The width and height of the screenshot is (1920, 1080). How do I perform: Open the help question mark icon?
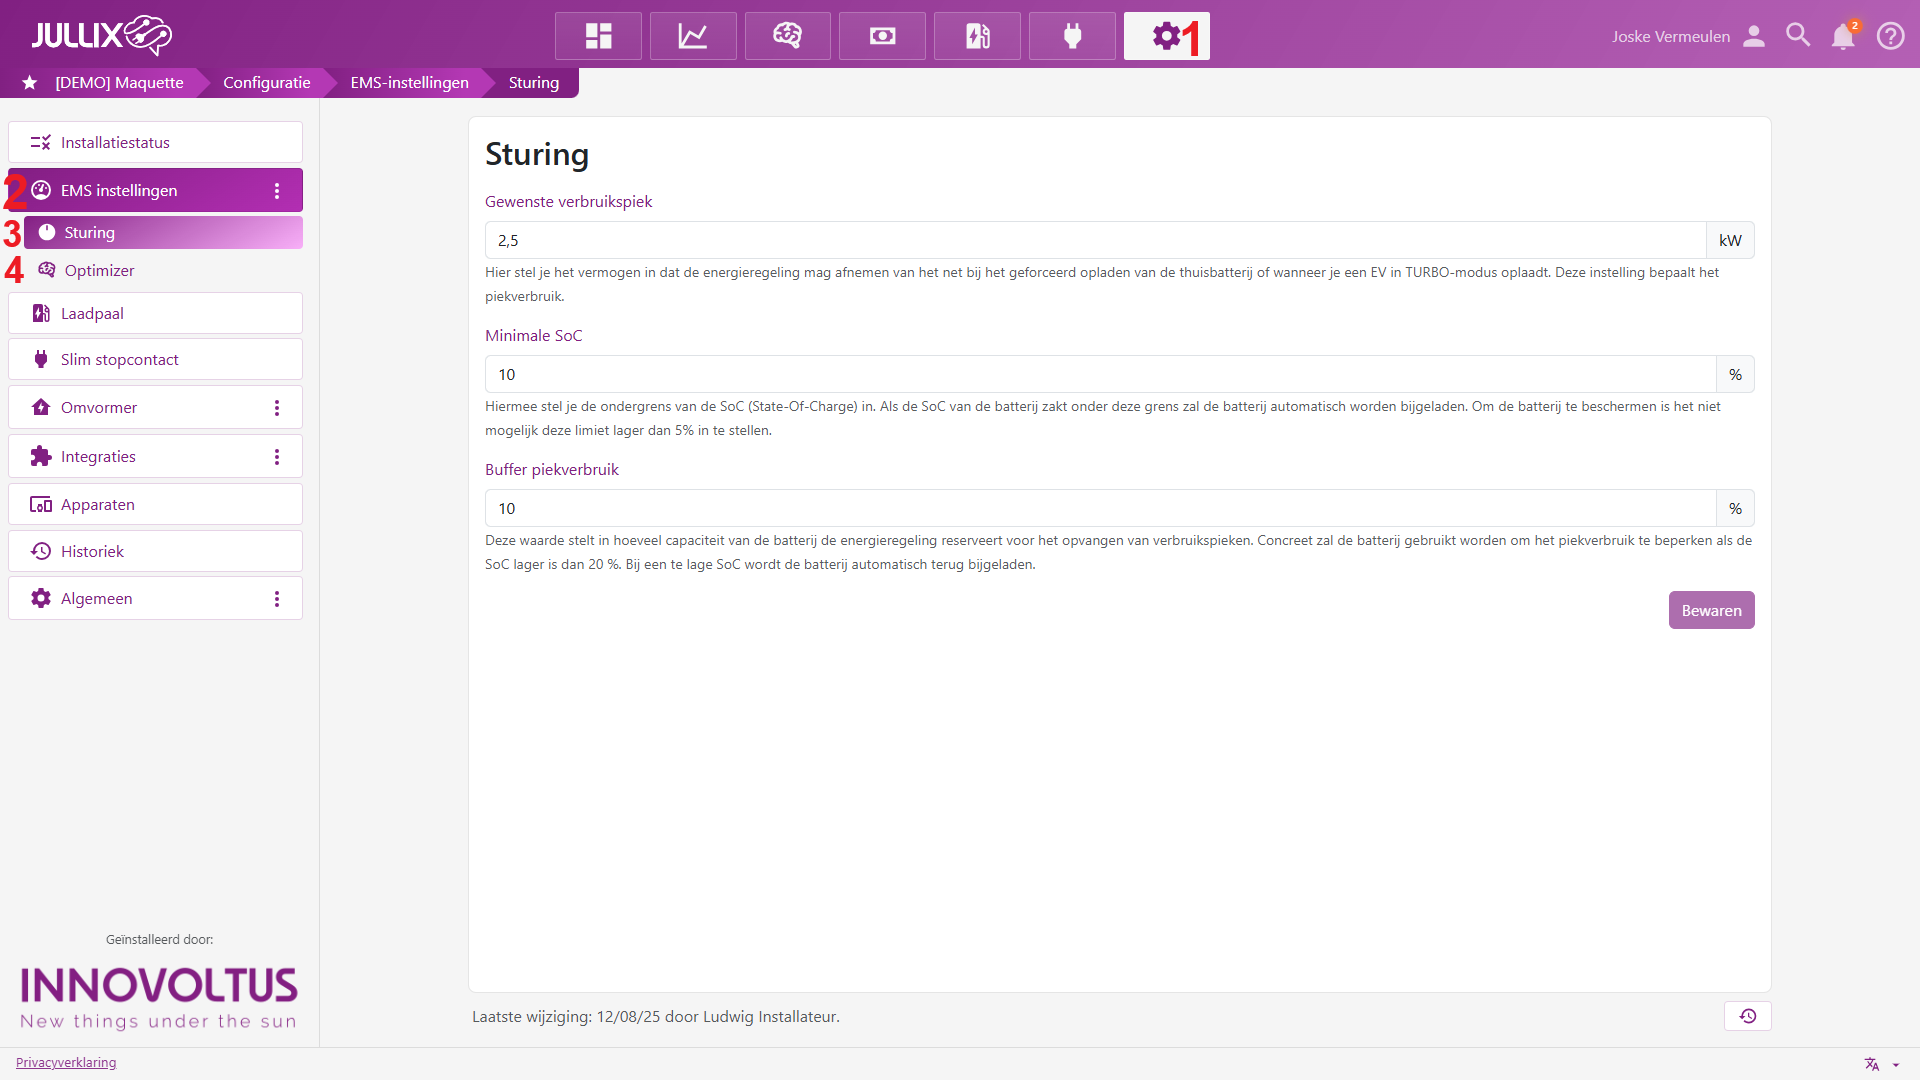[x=1890, y=36]
